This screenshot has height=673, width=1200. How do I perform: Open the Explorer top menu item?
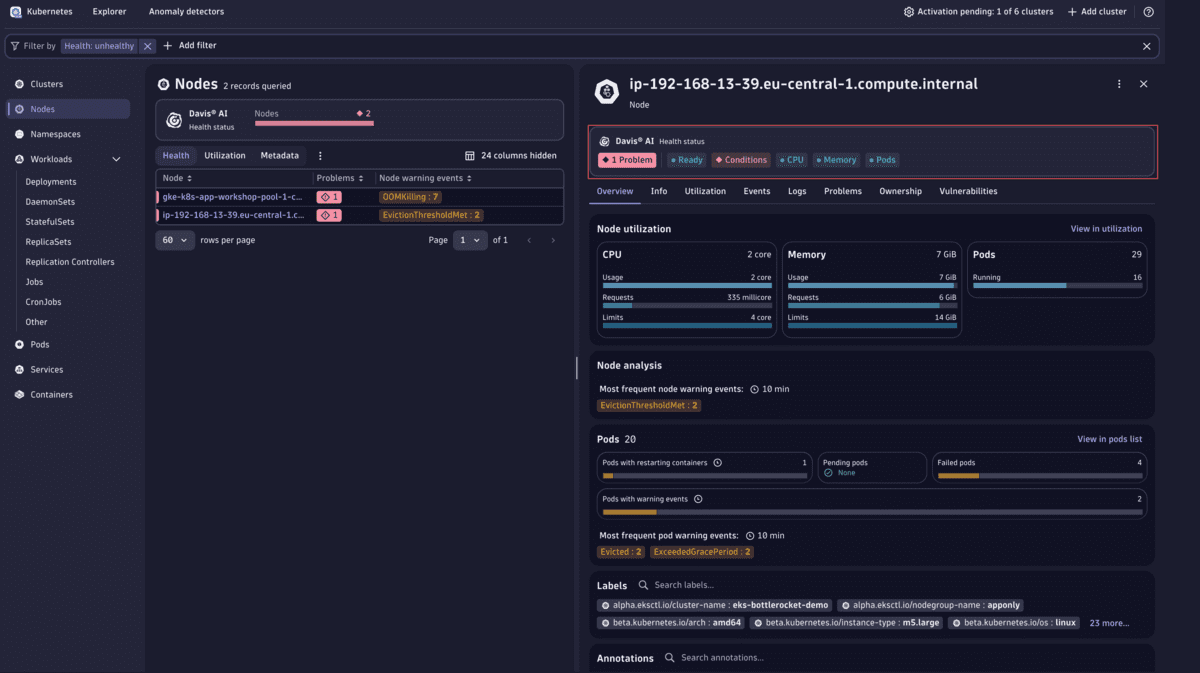(x=109, y=12)
